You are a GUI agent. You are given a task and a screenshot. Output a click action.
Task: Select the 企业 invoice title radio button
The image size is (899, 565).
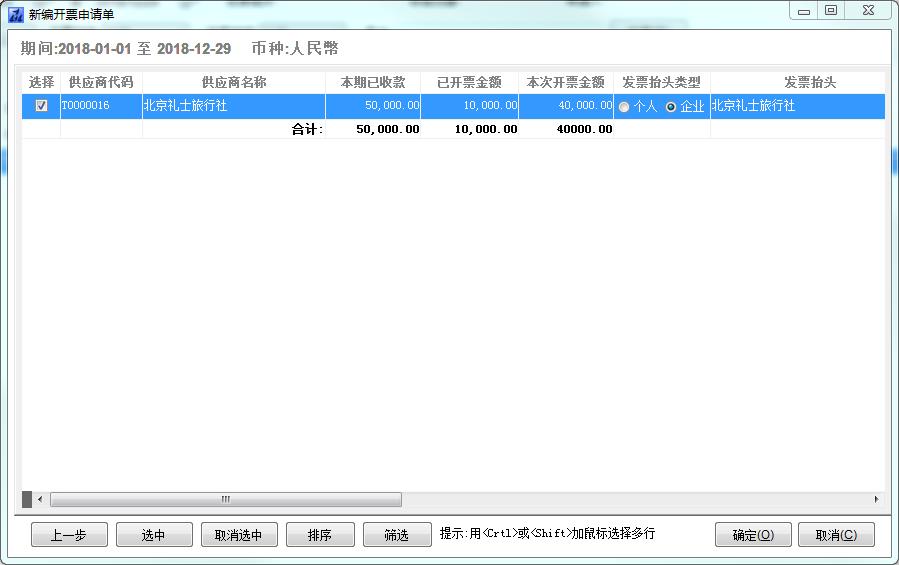coord(671,107)
